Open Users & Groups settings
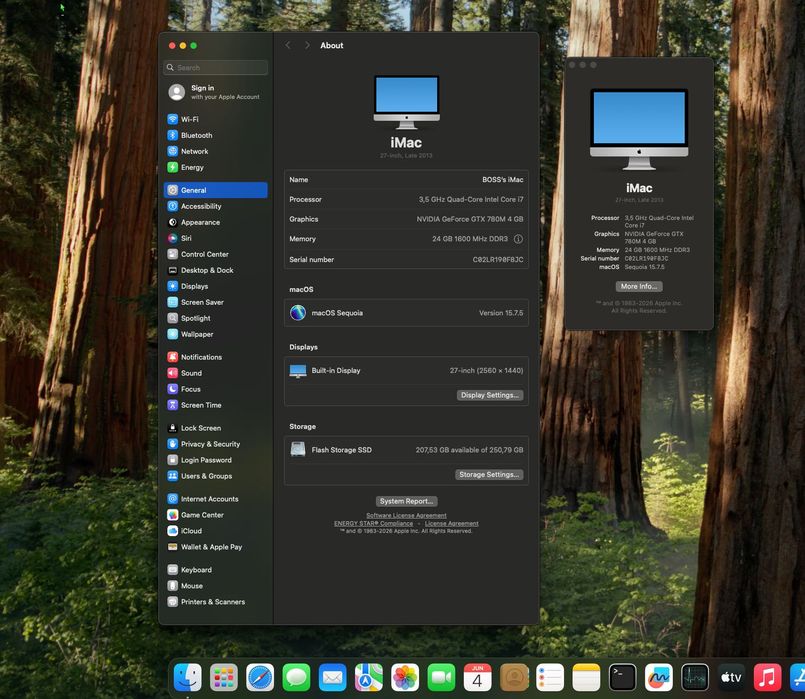 click(x=216, y=476)
